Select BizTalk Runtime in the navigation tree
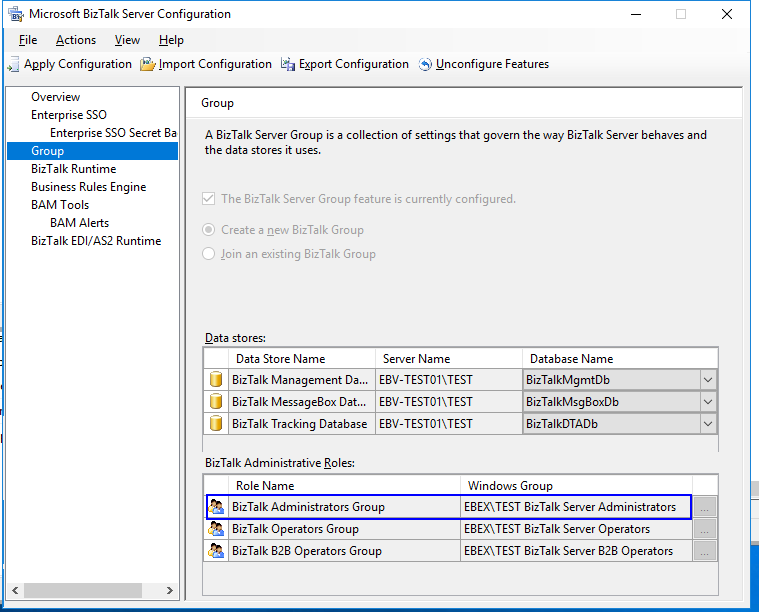759x612 pixels. pos(73,169)
